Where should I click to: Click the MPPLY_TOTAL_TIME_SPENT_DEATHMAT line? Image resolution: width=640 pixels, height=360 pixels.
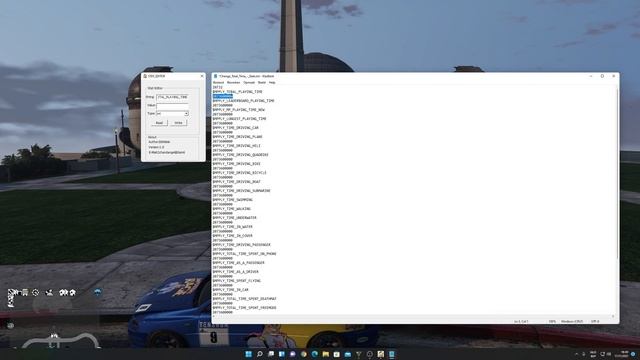tap(244, 299)
